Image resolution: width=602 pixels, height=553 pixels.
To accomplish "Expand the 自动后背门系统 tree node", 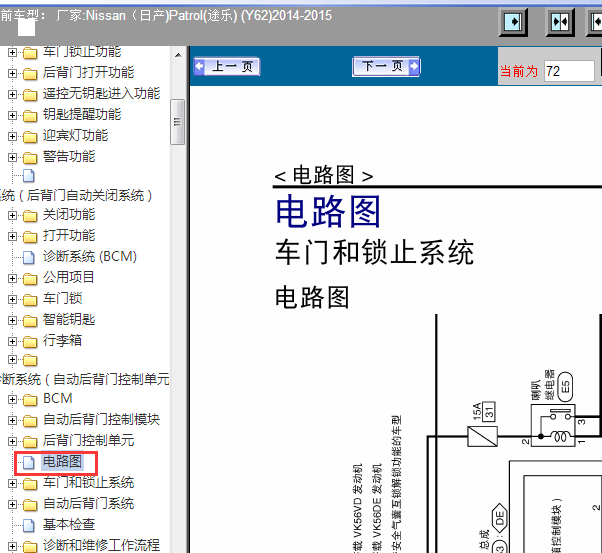I will [x=12, y=505].
